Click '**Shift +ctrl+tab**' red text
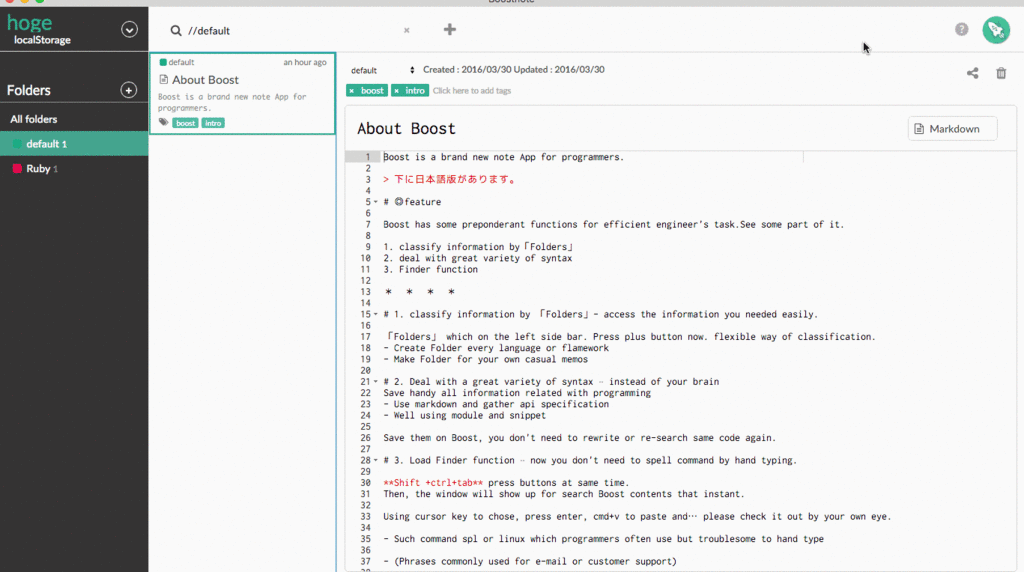 [x=433, y=483]
